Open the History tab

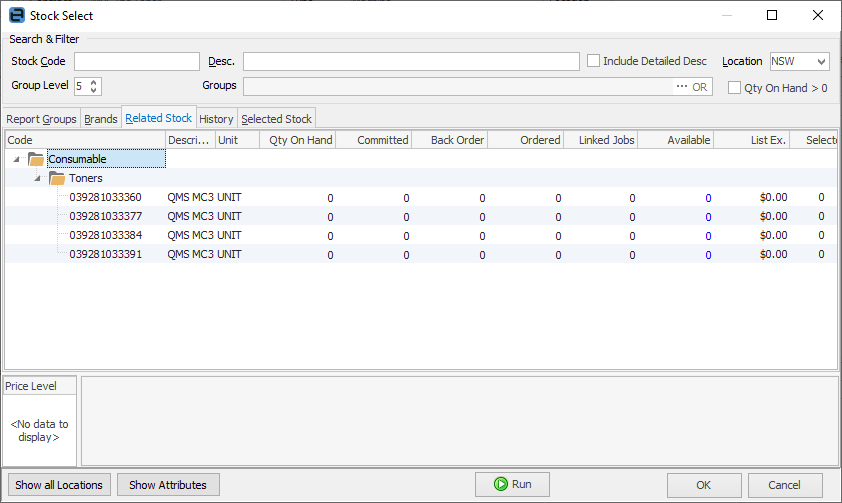tap(216, 119)
